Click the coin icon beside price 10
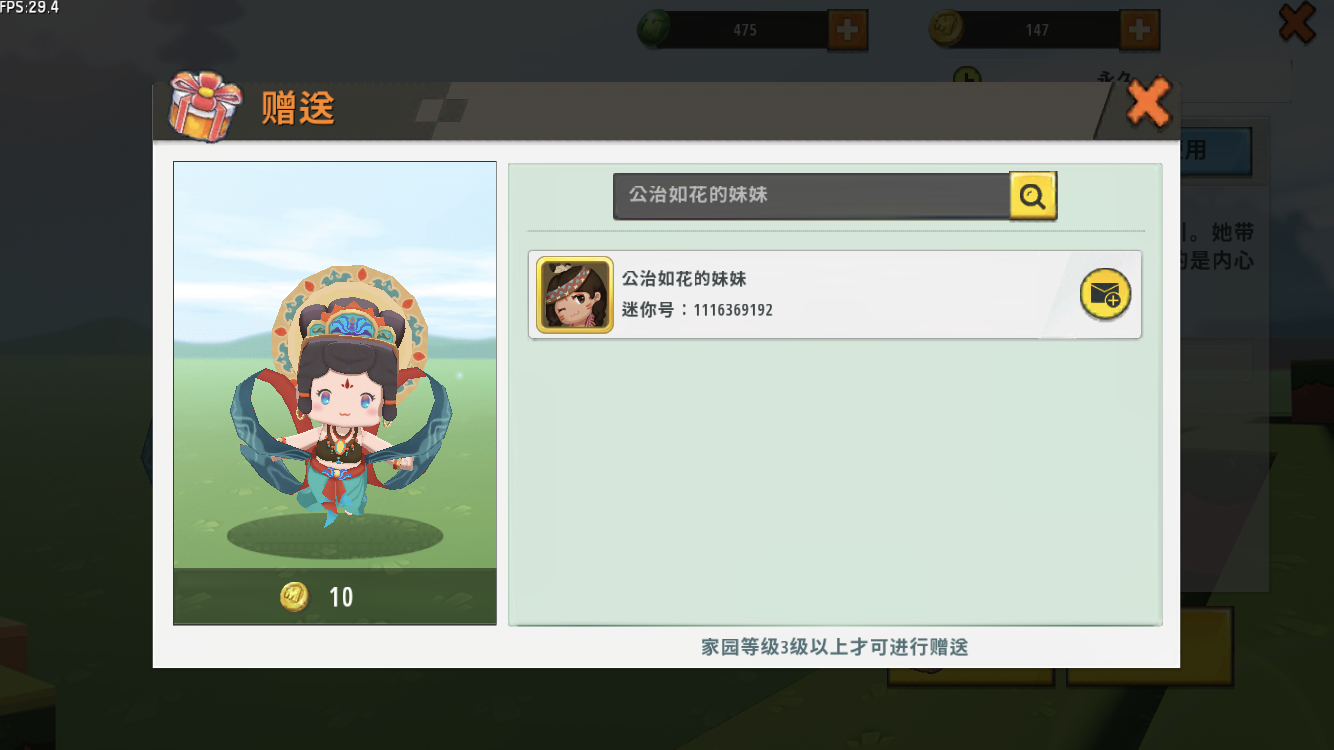 pos(294,596)
